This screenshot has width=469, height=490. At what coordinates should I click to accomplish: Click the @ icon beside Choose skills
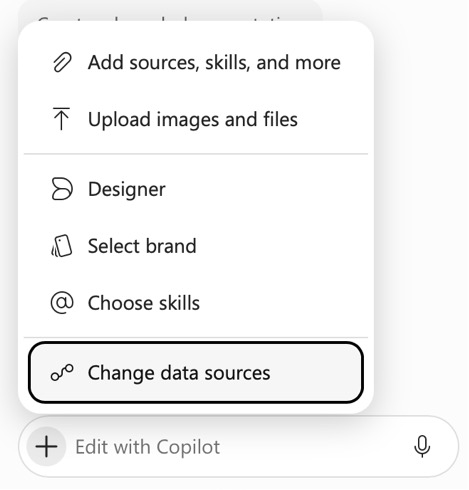click(62, 303)
